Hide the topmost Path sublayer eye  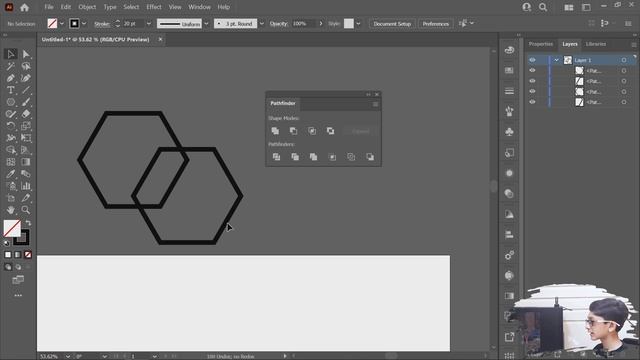point(532,71)
